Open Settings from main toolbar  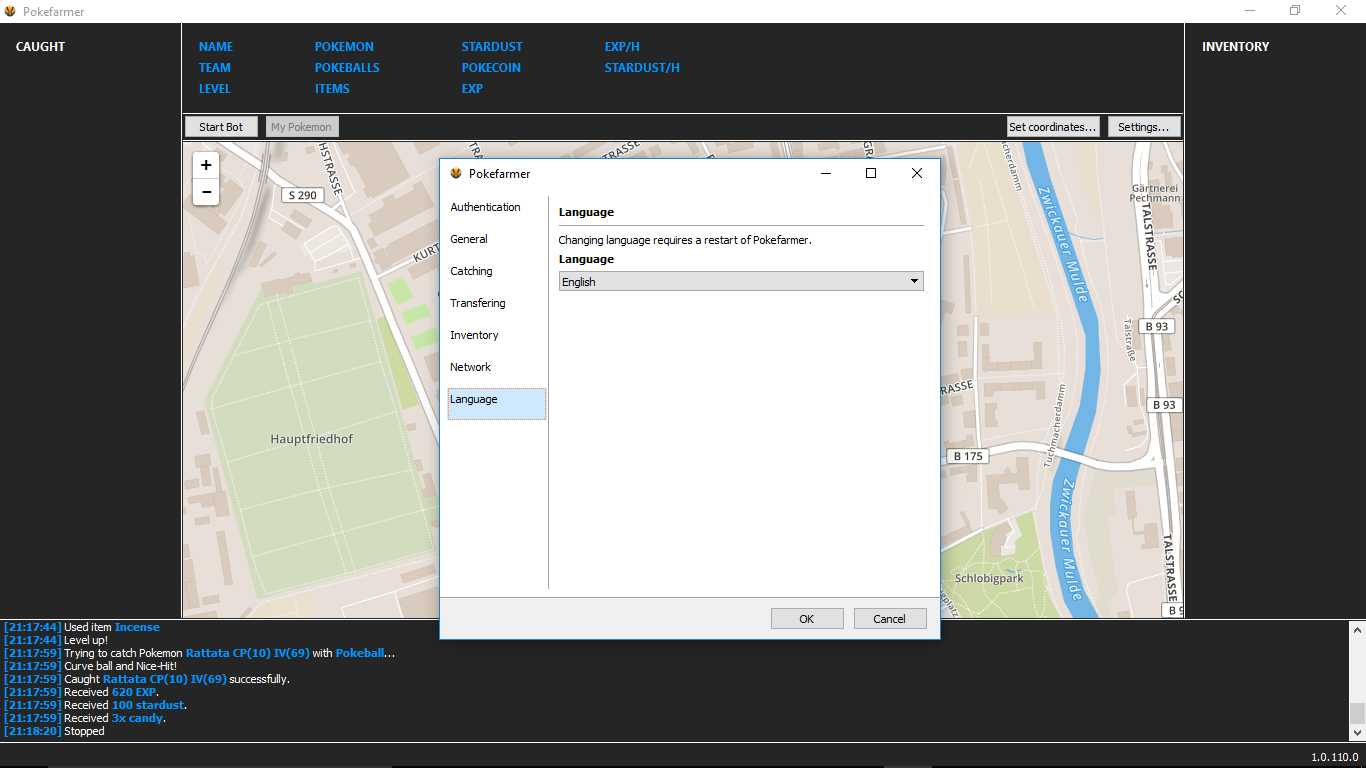tap(1144, 127)
